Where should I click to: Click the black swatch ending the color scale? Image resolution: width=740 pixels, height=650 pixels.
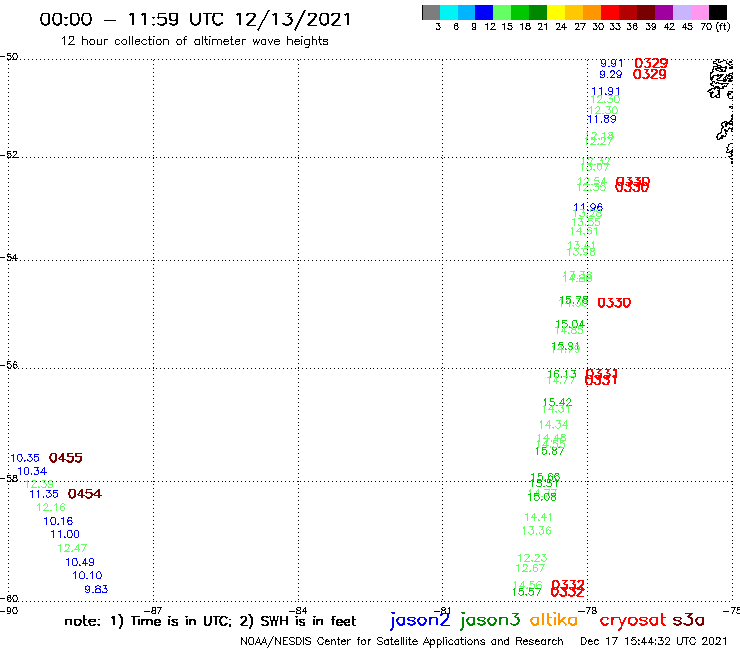[717, 12]
